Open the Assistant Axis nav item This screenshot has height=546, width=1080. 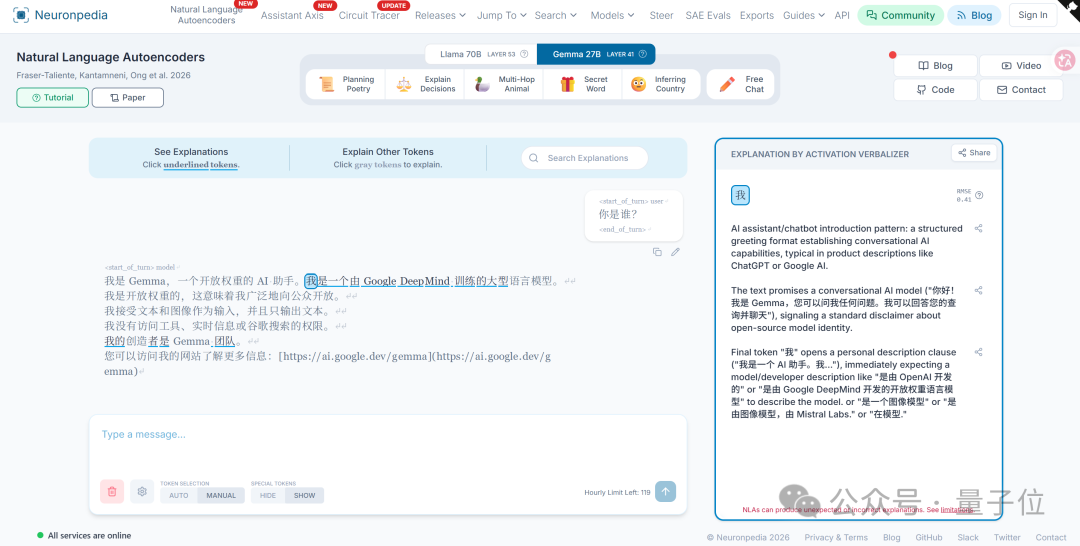292,15
